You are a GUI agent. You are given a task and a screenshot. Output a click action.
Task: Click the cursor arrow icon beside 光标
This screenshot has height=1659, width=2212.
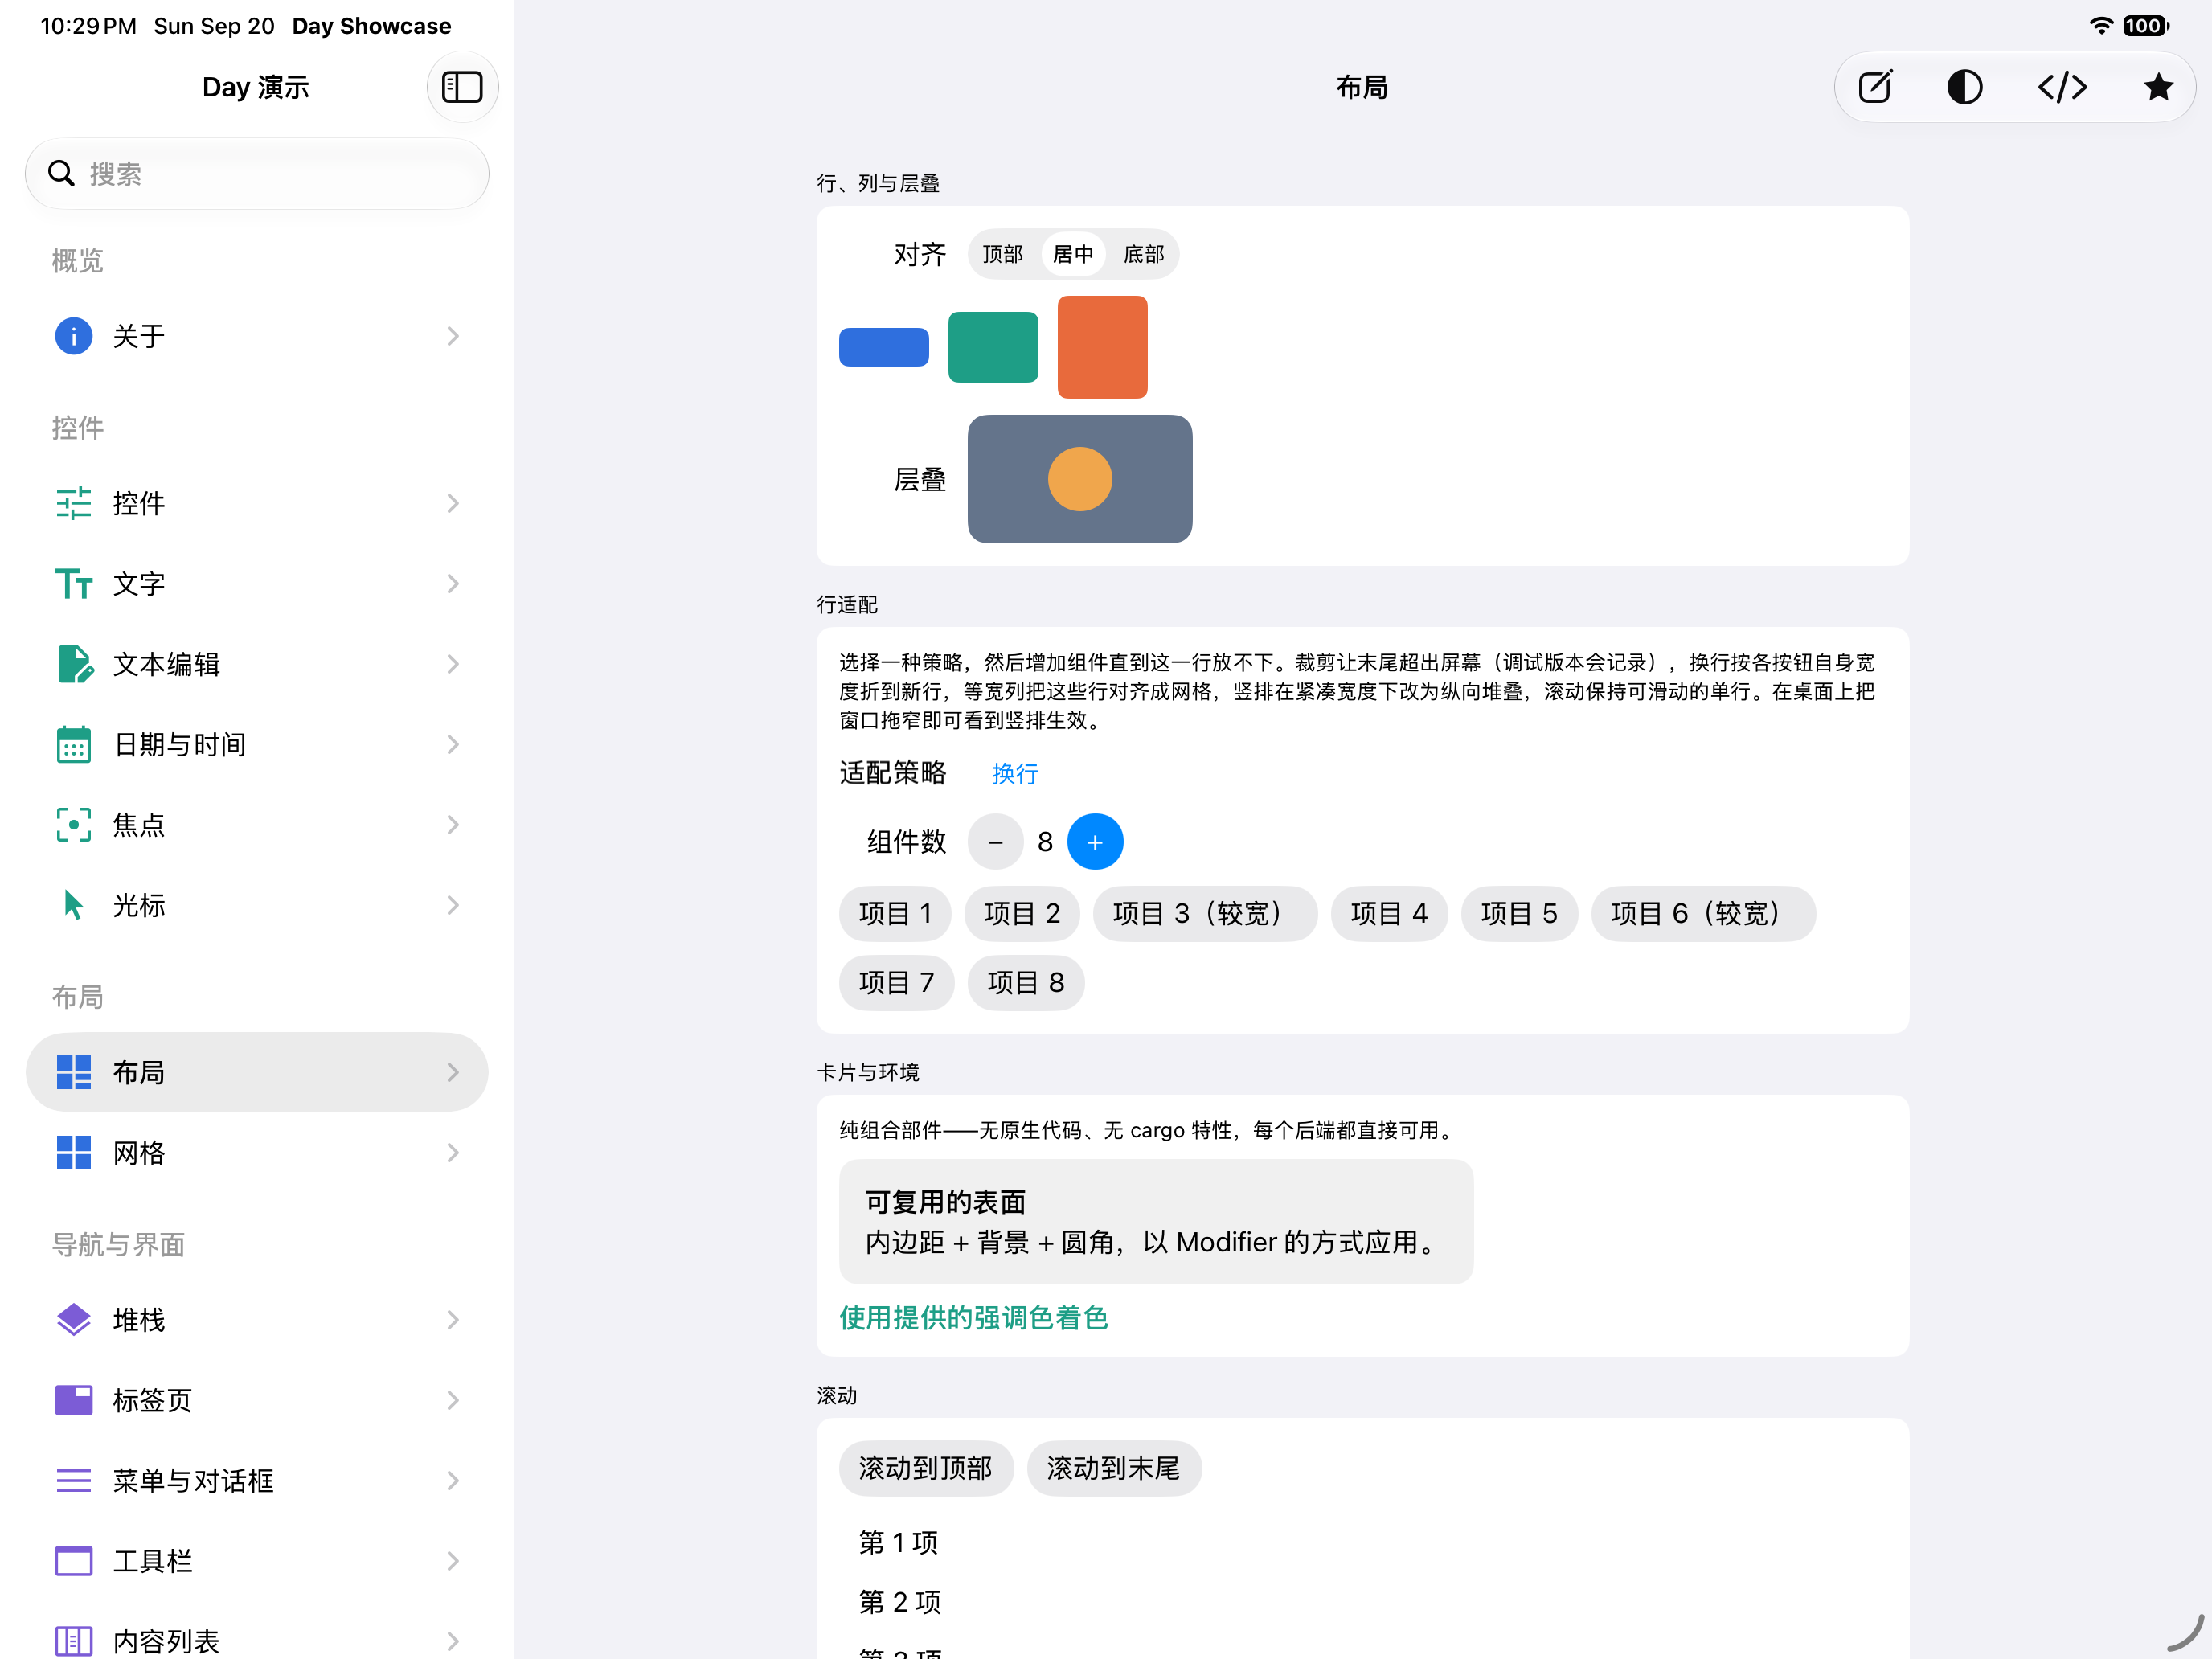(x=73, y=905)
